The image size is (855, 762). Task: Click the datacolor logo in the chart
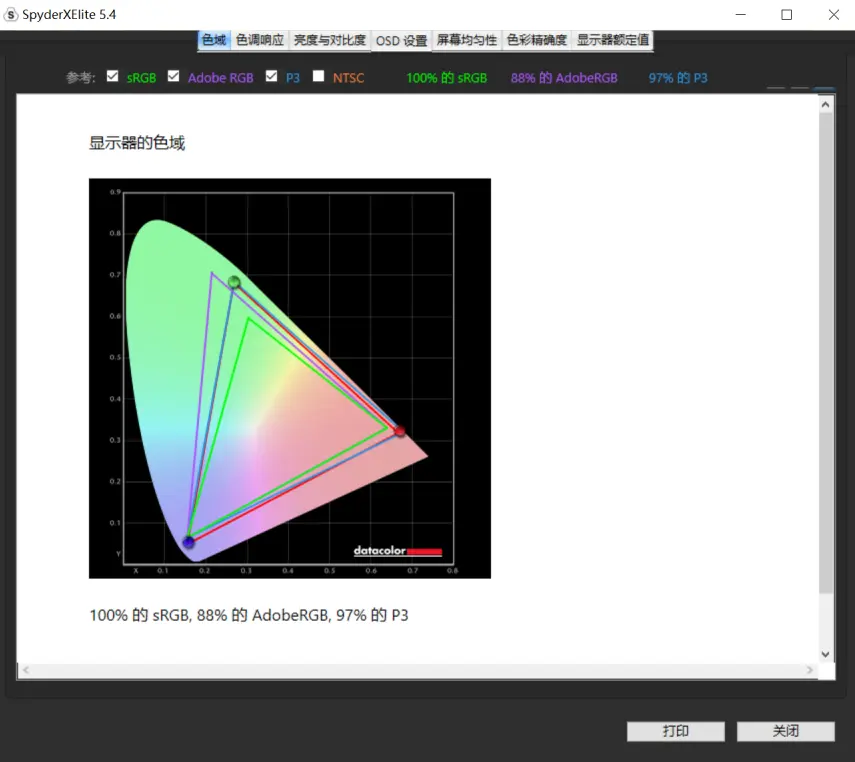(x=398, y=551)
